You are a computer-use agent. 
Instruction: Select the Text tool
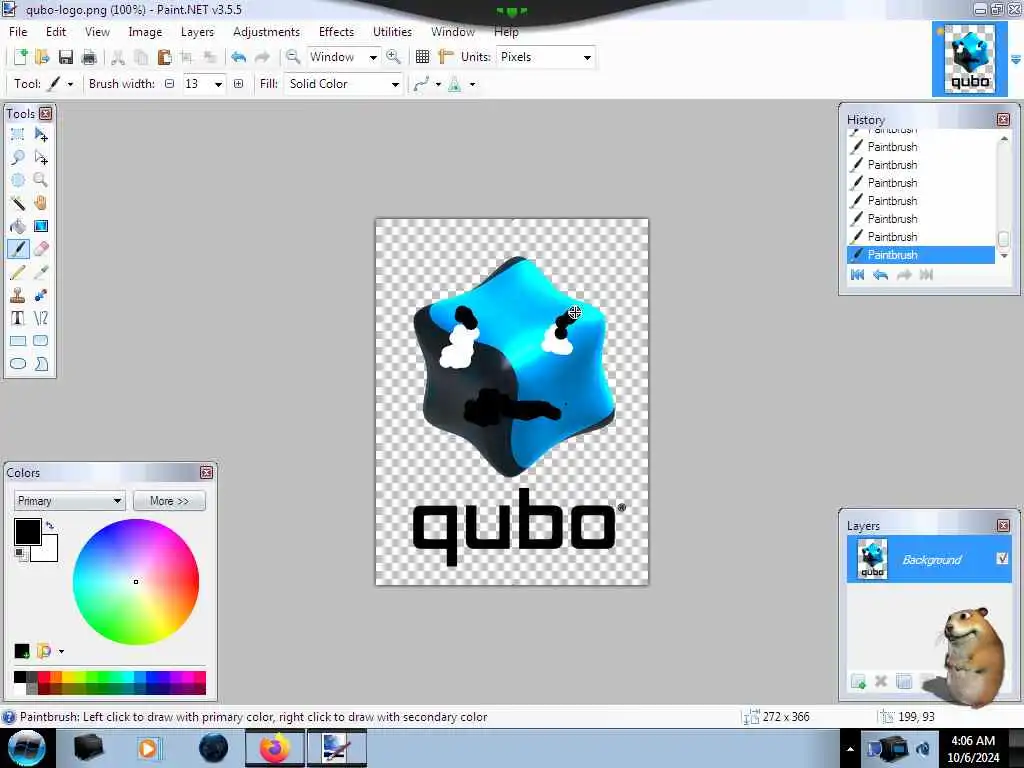[18, 318]
